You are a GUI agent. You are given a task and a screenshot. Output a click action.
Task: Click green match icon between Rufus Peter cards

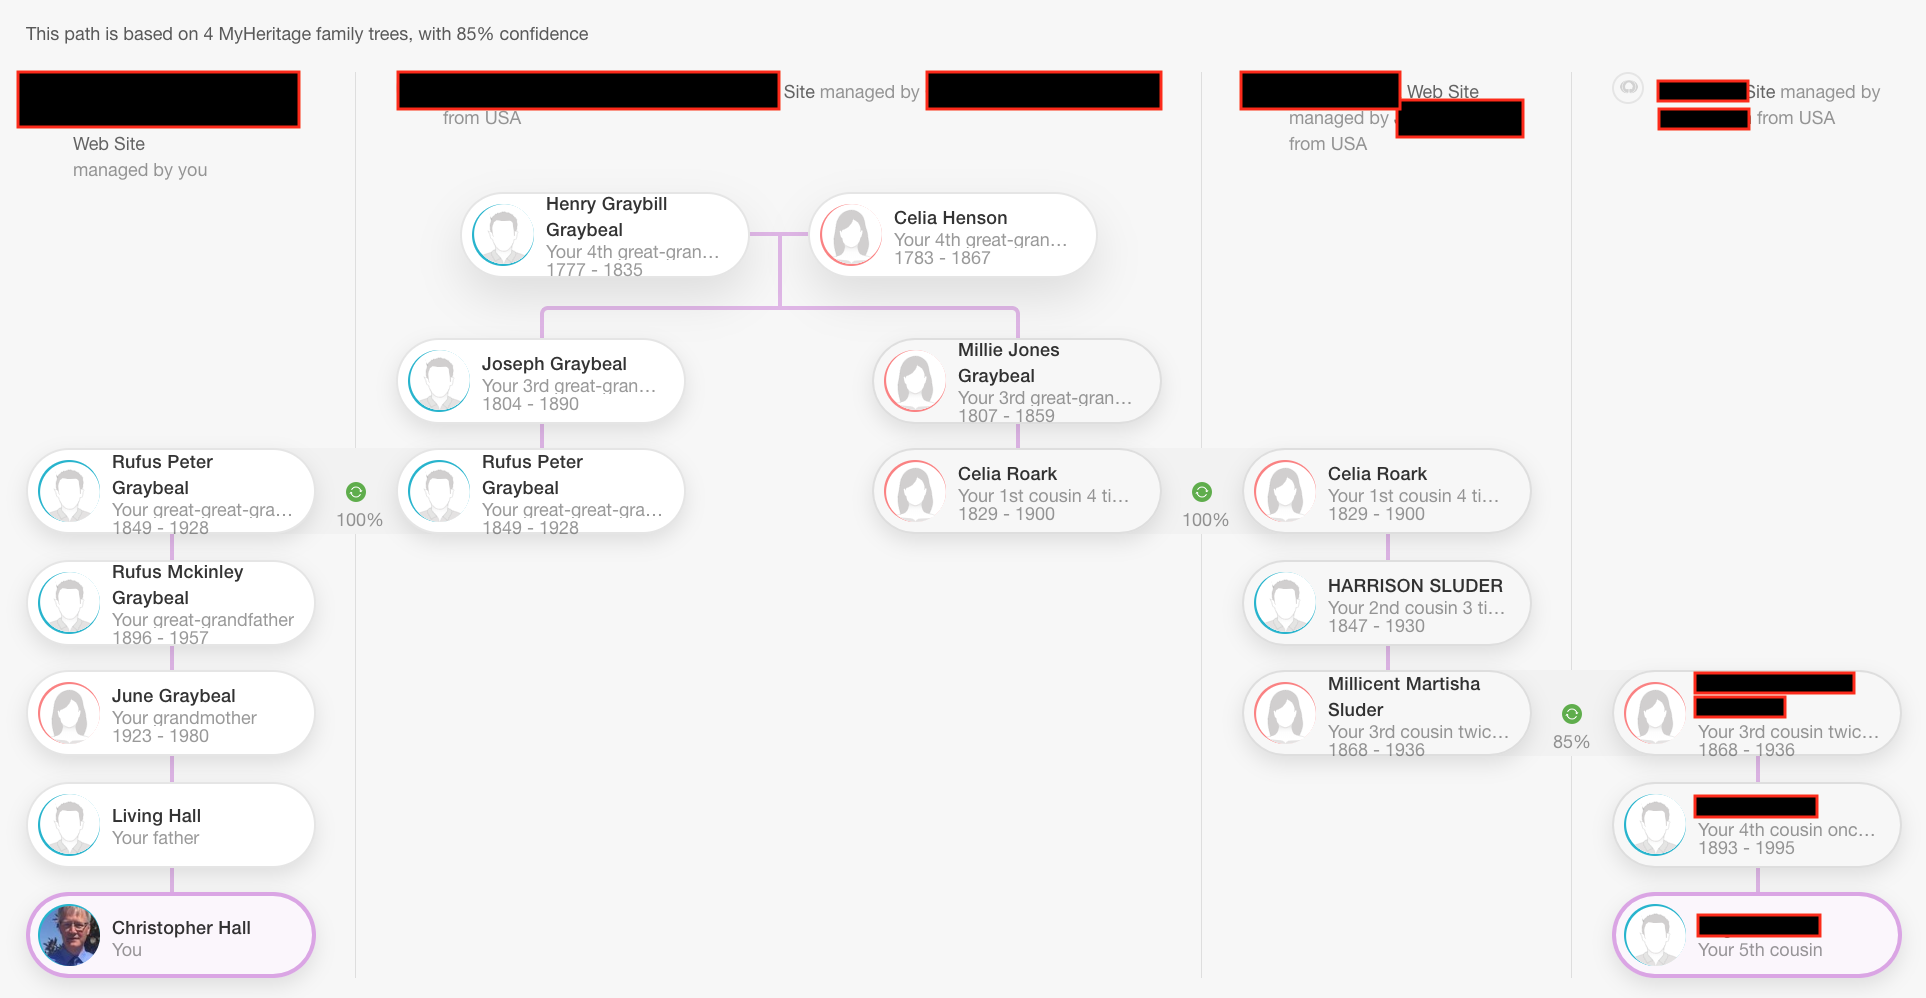tap(356, 492)
